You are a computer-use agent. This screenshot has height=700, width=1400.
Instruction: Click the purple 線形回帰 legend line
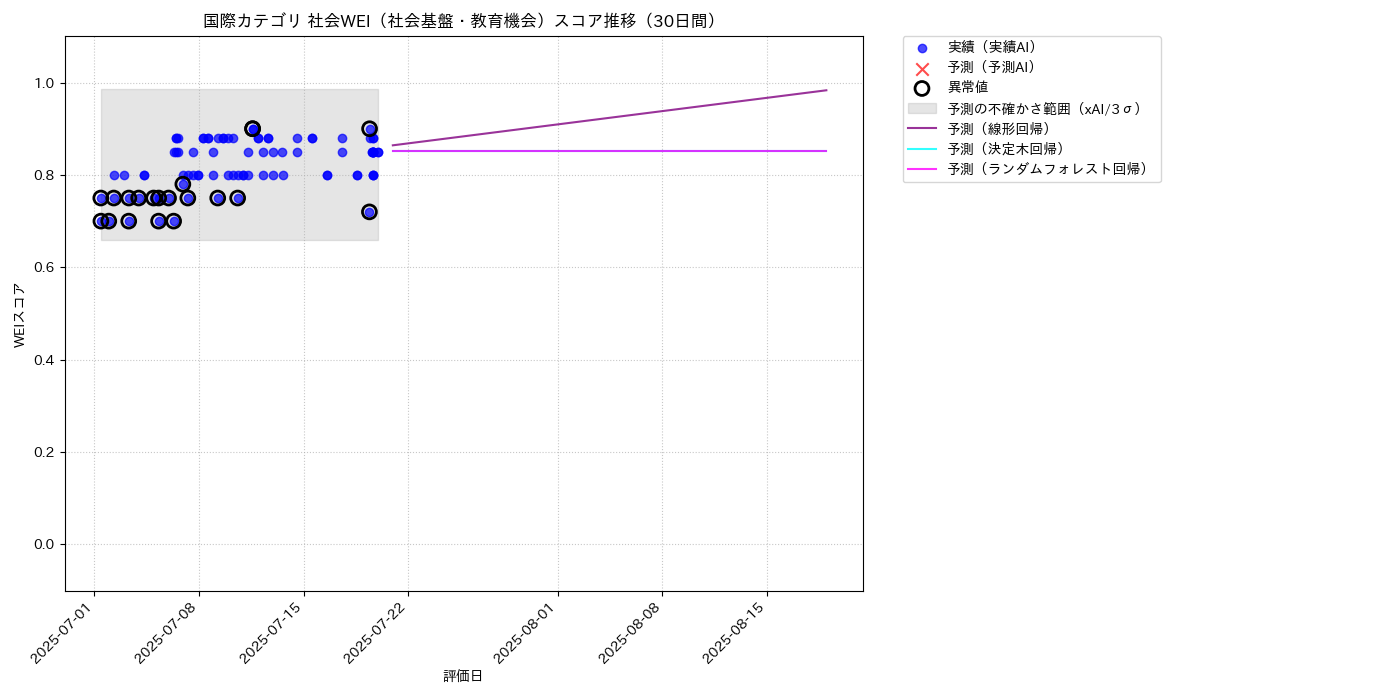coord(922,129)
